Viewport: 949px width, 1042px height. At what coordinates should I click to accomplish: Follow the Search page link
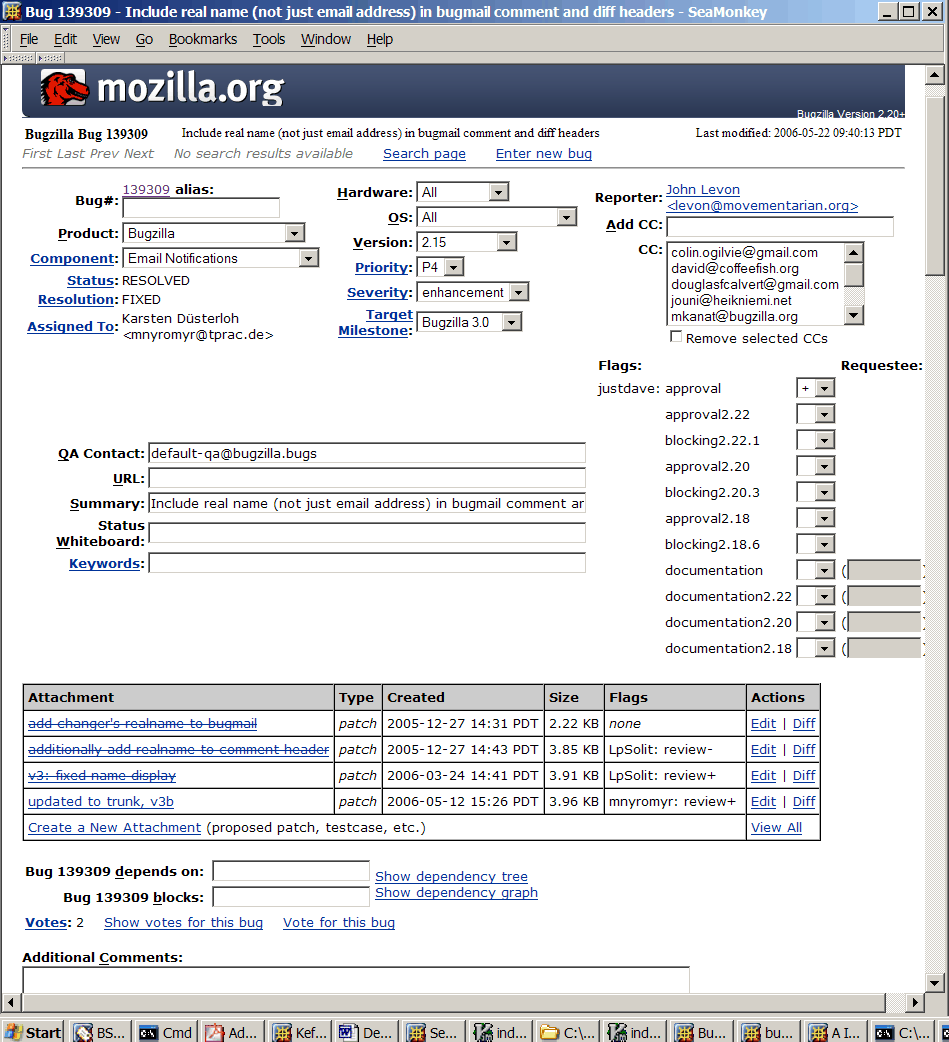coord(424,154)
